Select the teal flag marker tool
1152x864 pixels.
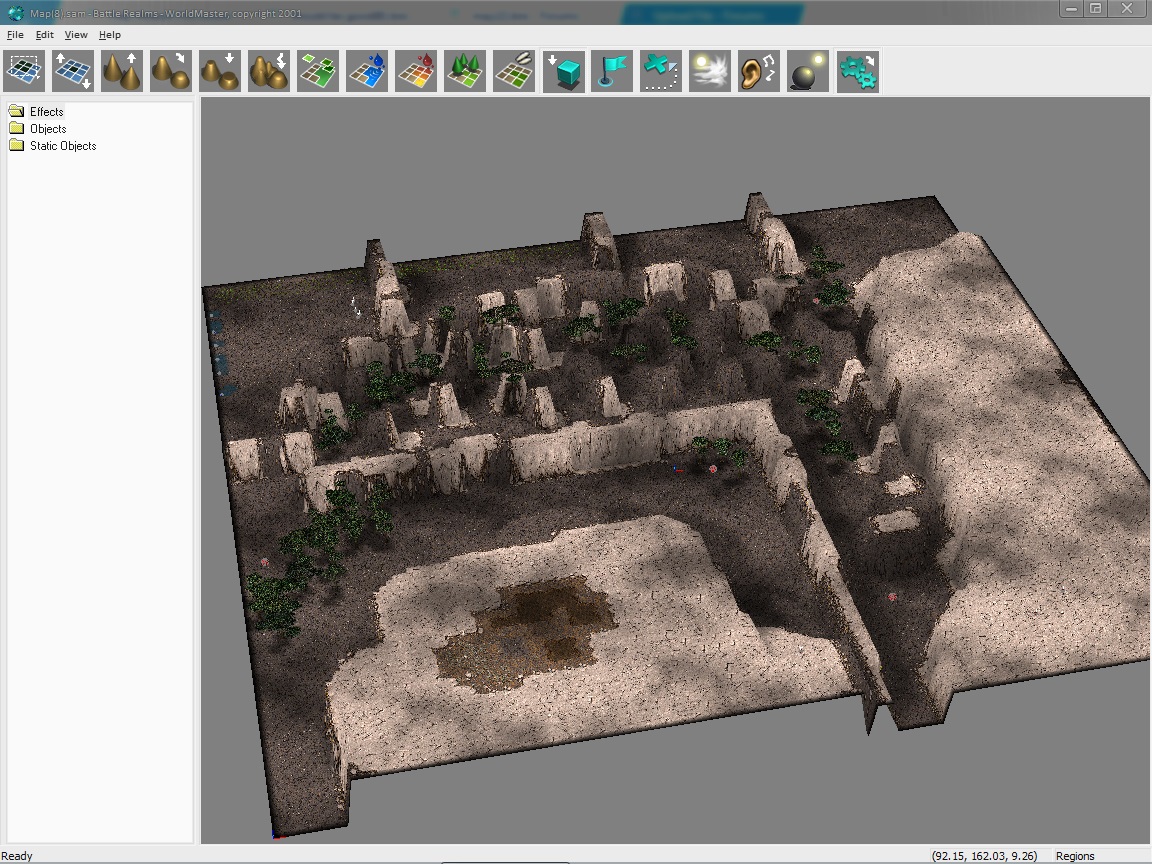click(x=612, y=71)
